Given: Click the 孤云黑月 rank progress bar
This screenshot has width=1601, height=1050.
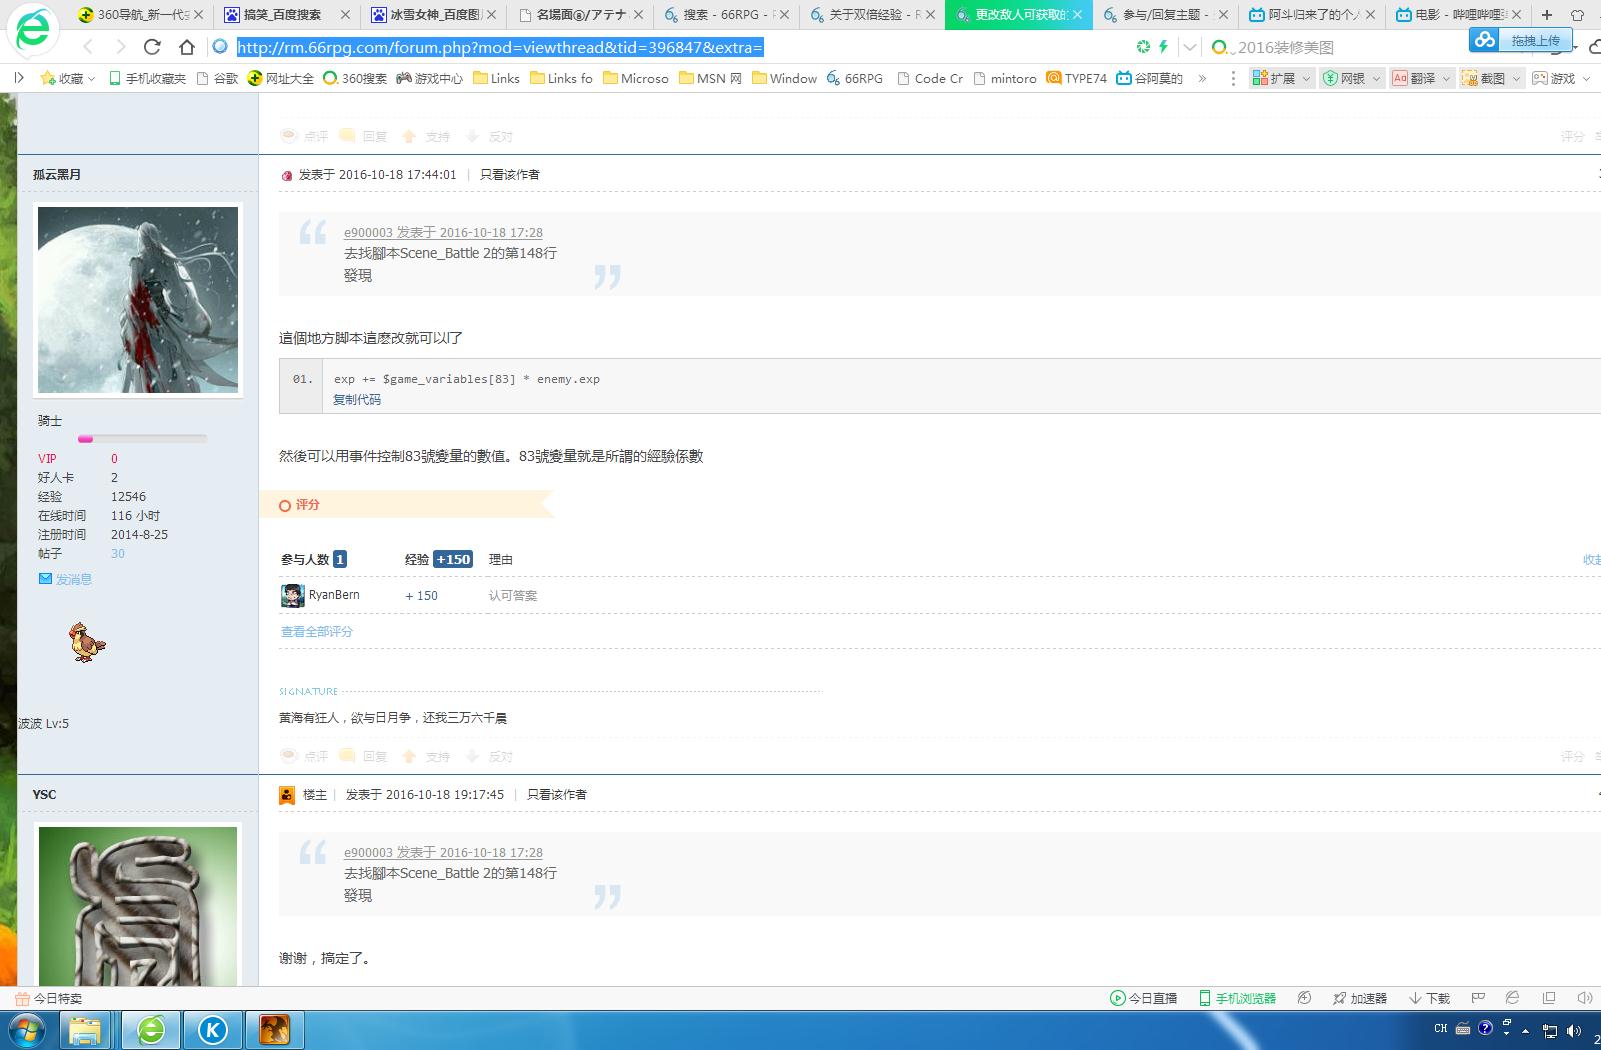Looking at the screenshot, I should pyautogui.click(x=142, y=438).
